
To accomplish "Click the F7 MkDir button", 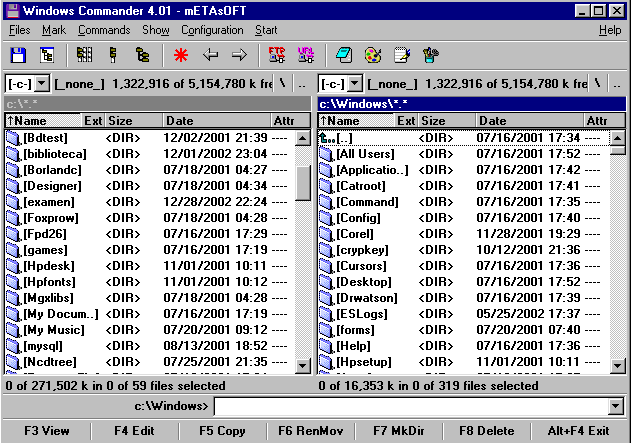I will tap(399, 431).
